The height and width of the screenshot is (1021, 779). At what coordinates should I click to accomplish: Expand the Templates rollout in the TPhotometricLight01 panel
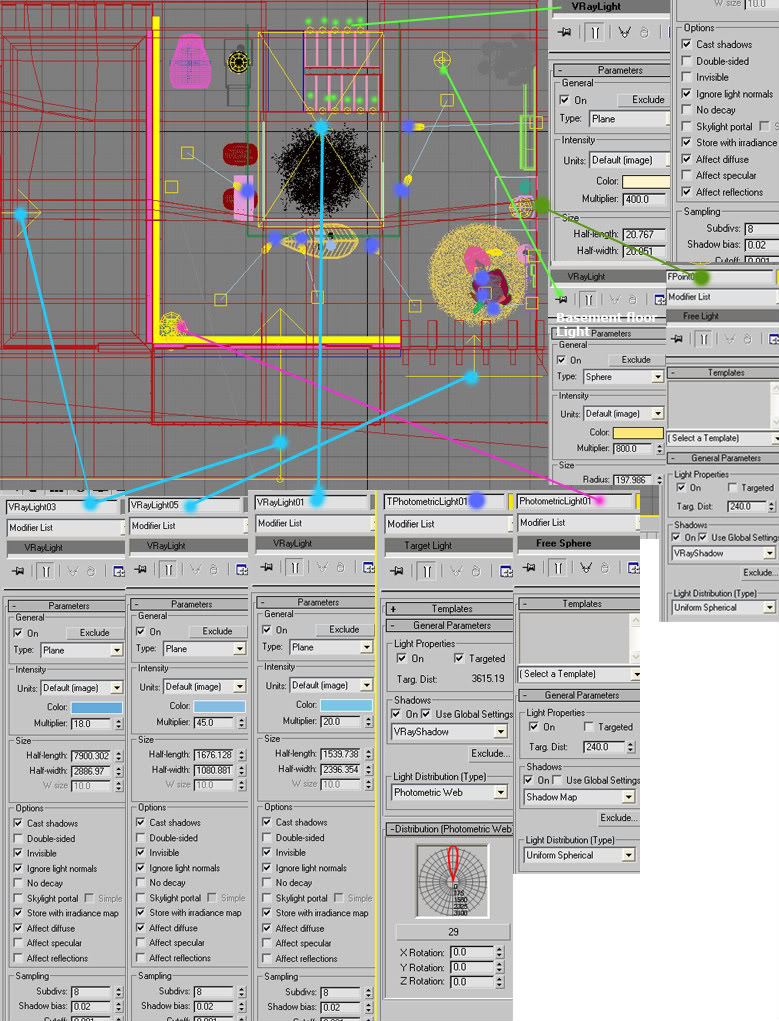449,609
